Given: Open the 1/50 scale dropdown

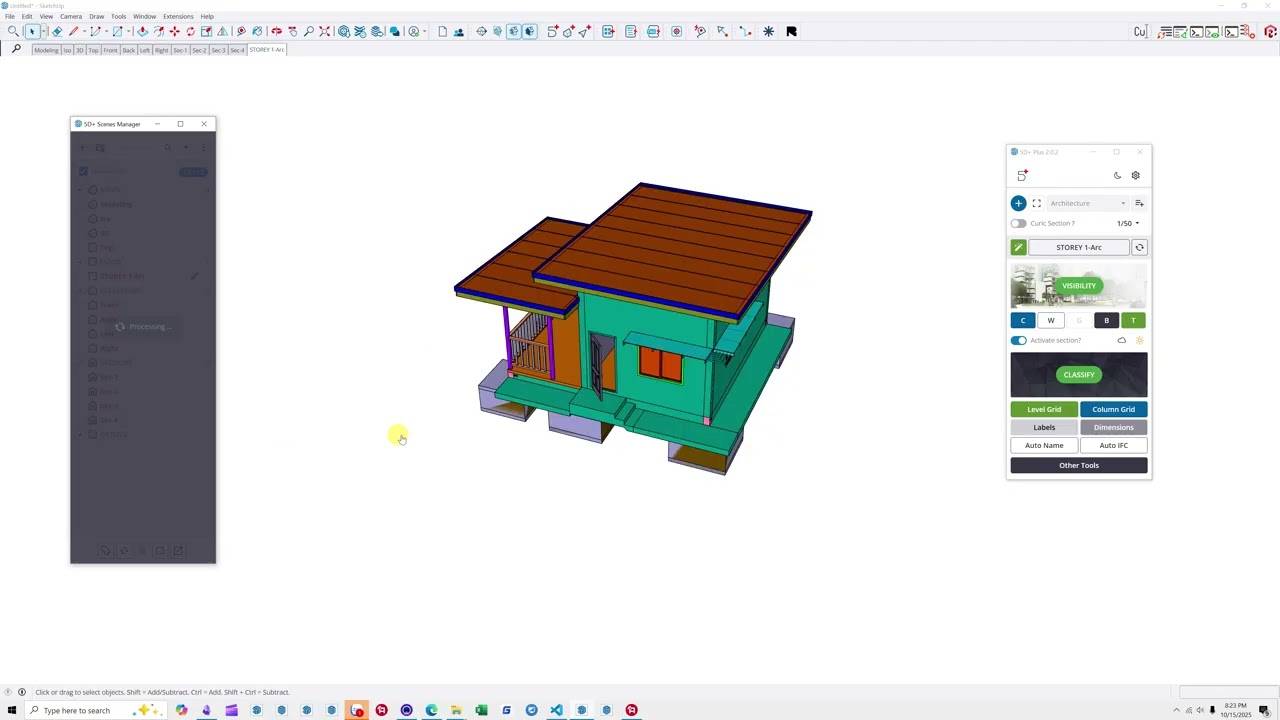Looking at the screenshot, I should click(x=1128, y=223).
